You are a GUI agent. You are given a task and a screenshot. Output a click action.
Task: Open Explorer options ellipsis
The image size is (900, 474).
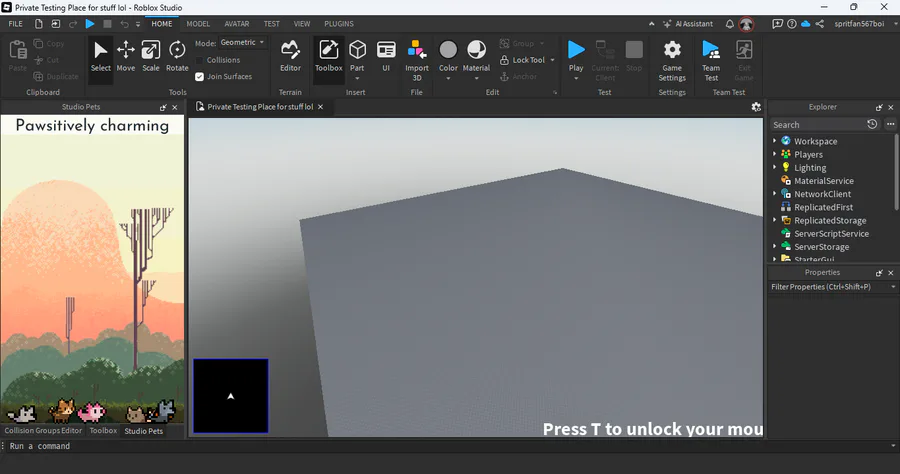coord(890,124)
